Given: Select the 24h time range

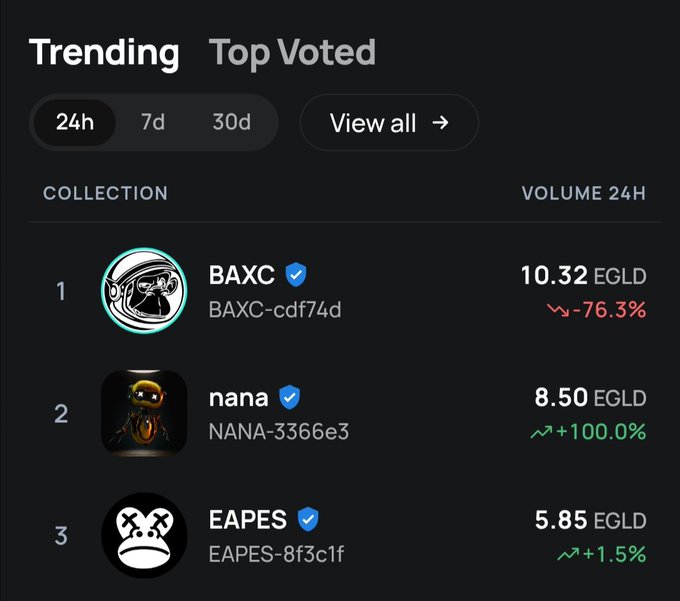Looking at the screenshot, I should (x=75, y=122).
